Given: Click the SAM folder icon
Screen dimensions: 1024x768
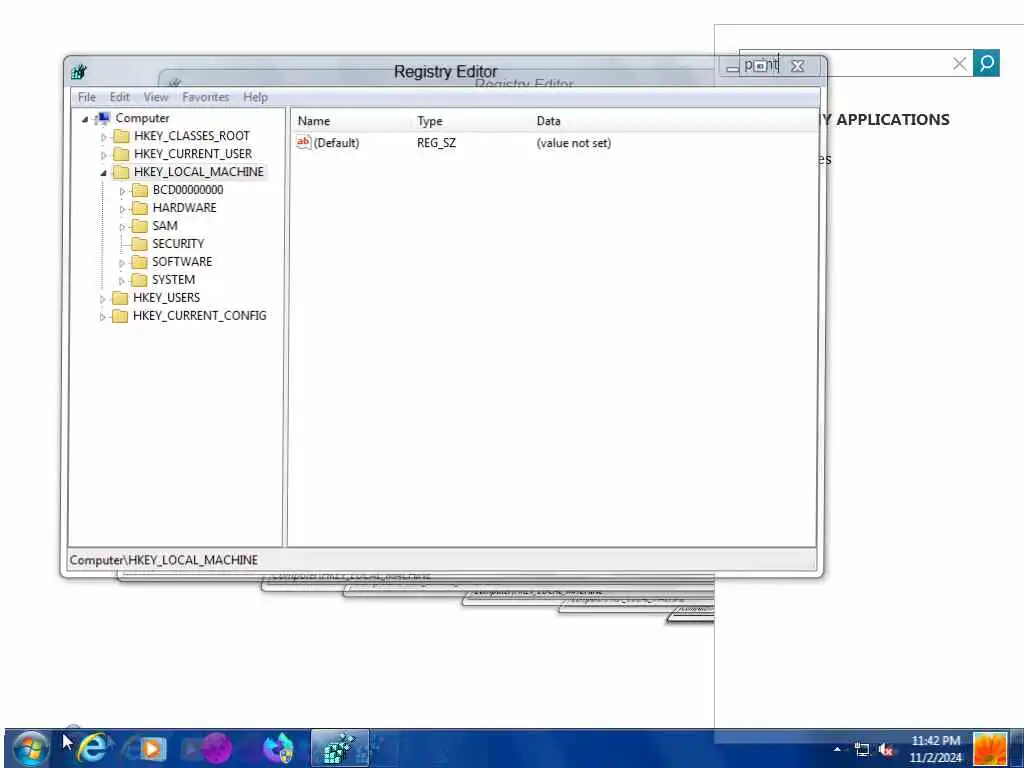Looking at the screenshot, I should point(140,226).
